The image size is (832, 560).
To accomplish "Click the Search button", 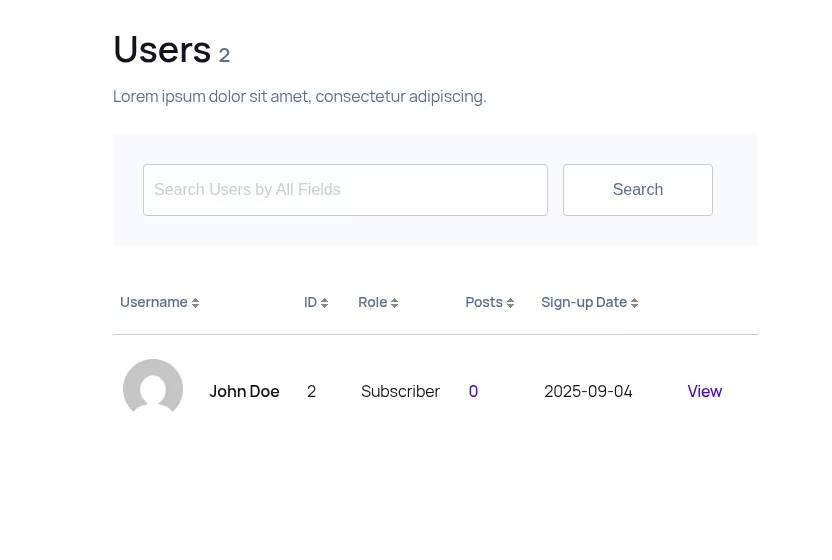I will click(x=638, y=190).
